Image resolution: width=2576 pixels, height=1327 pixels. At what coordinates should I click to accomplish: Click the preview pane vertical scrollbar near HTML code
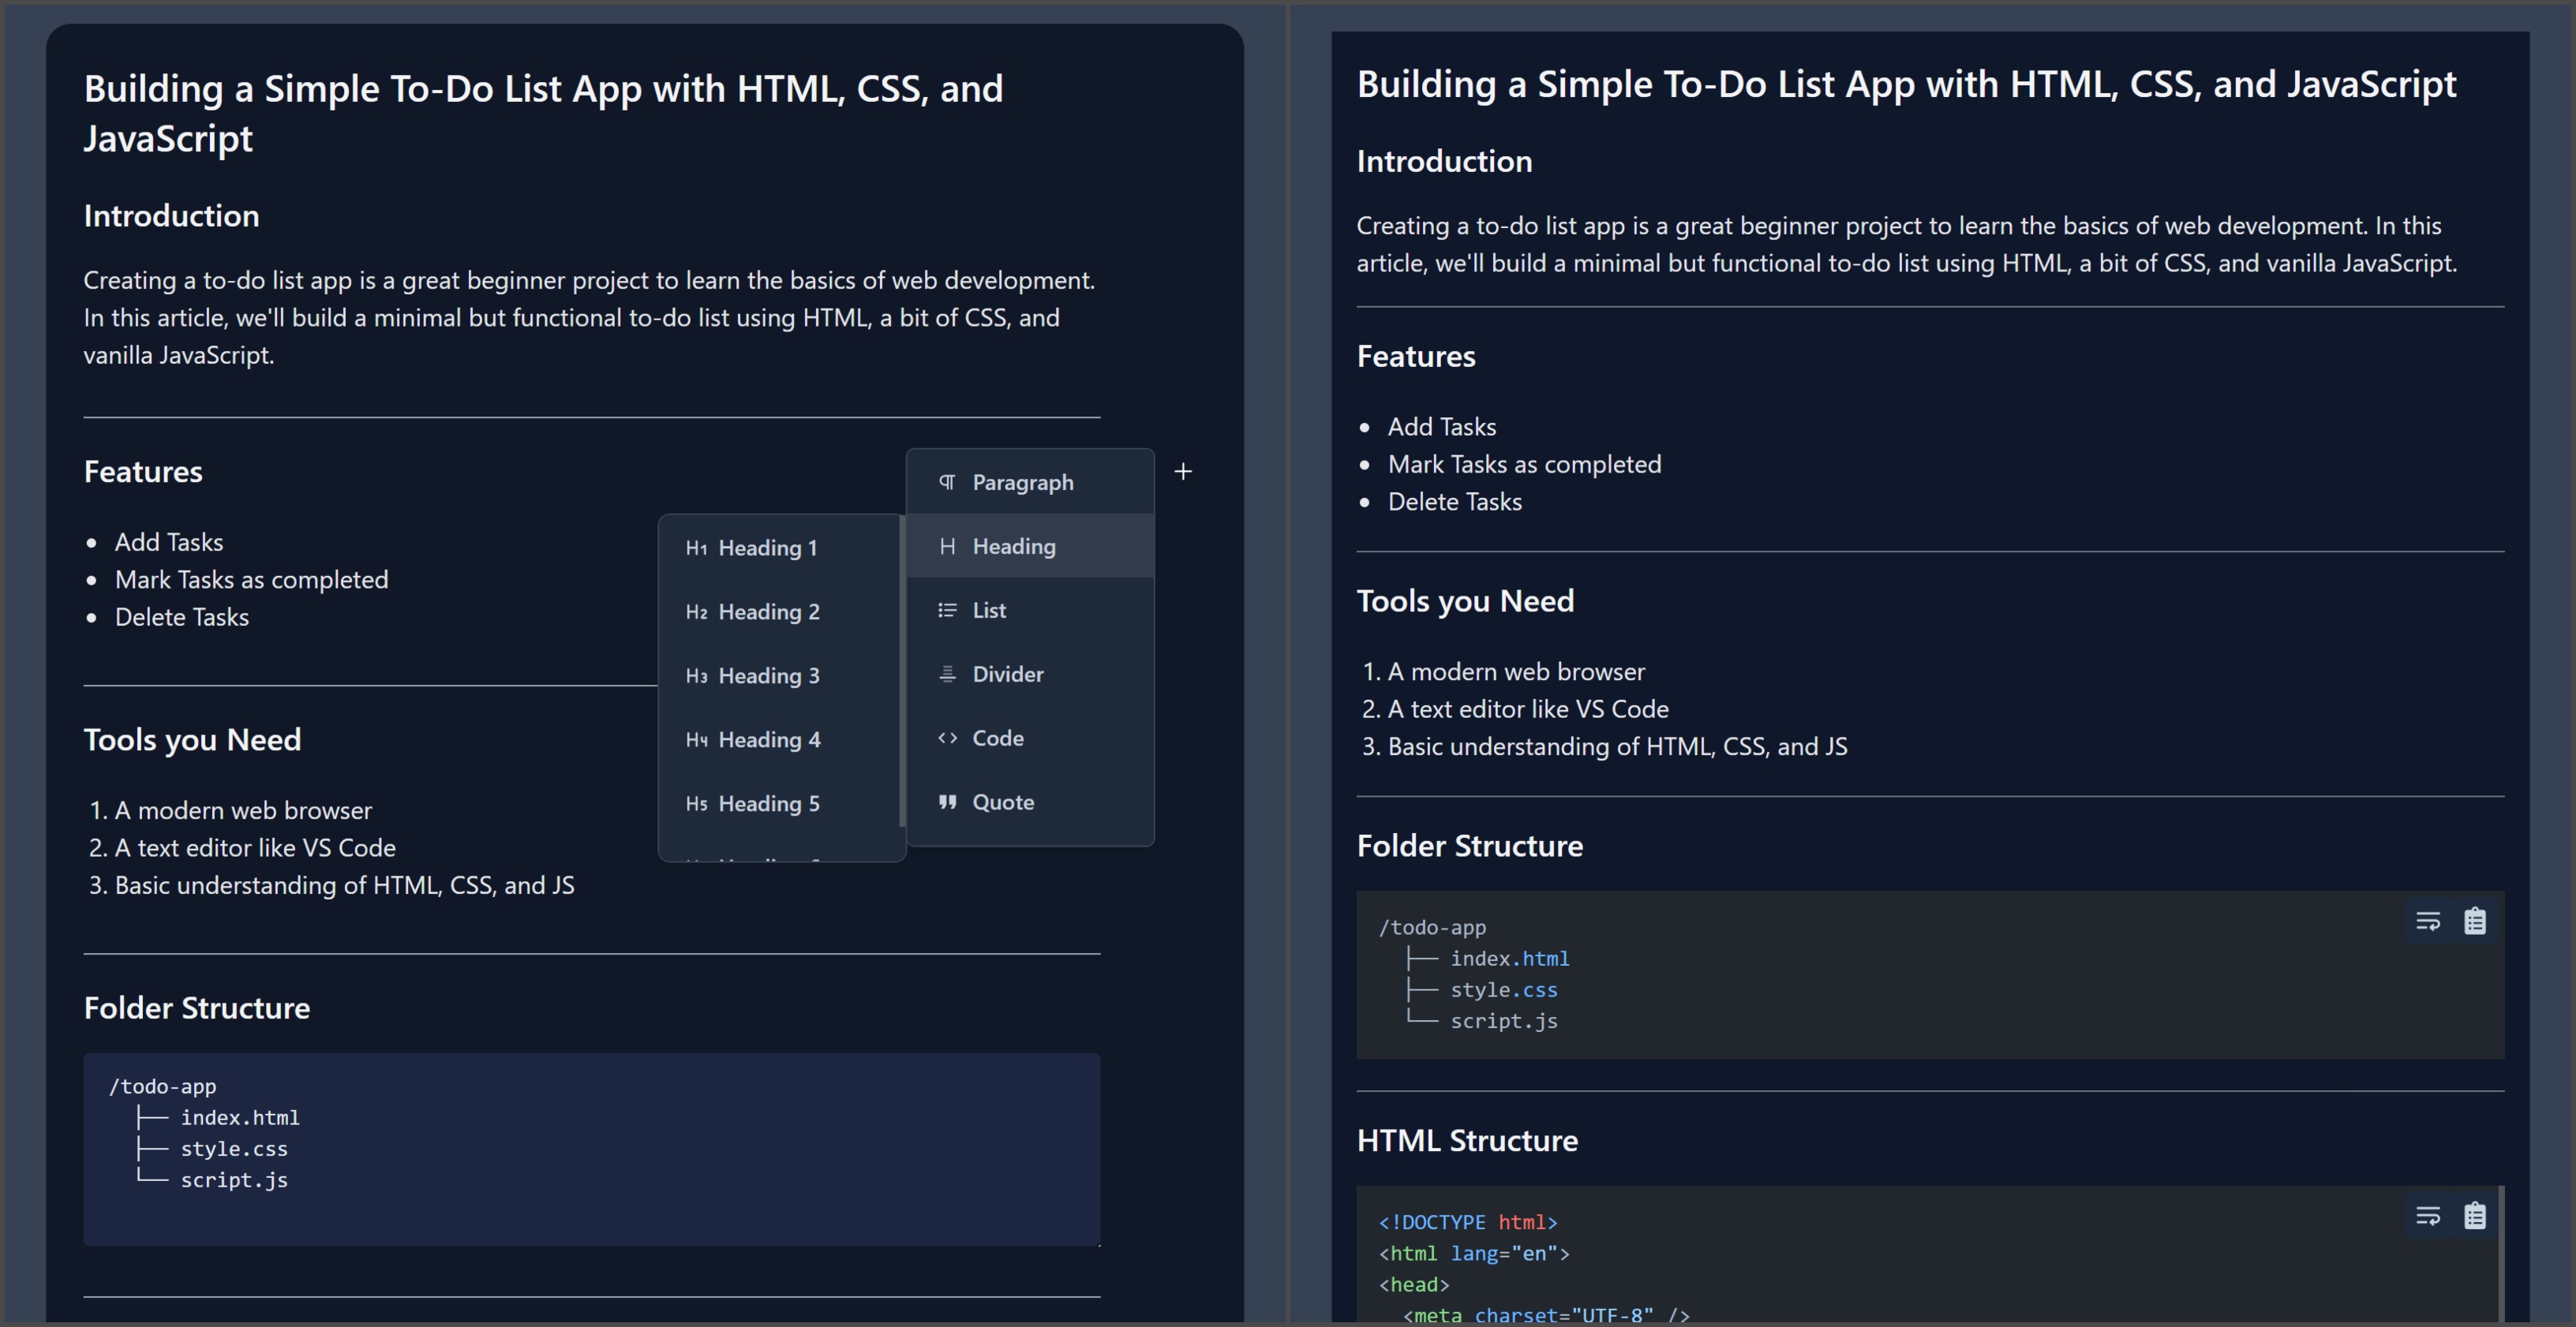2501,1255
